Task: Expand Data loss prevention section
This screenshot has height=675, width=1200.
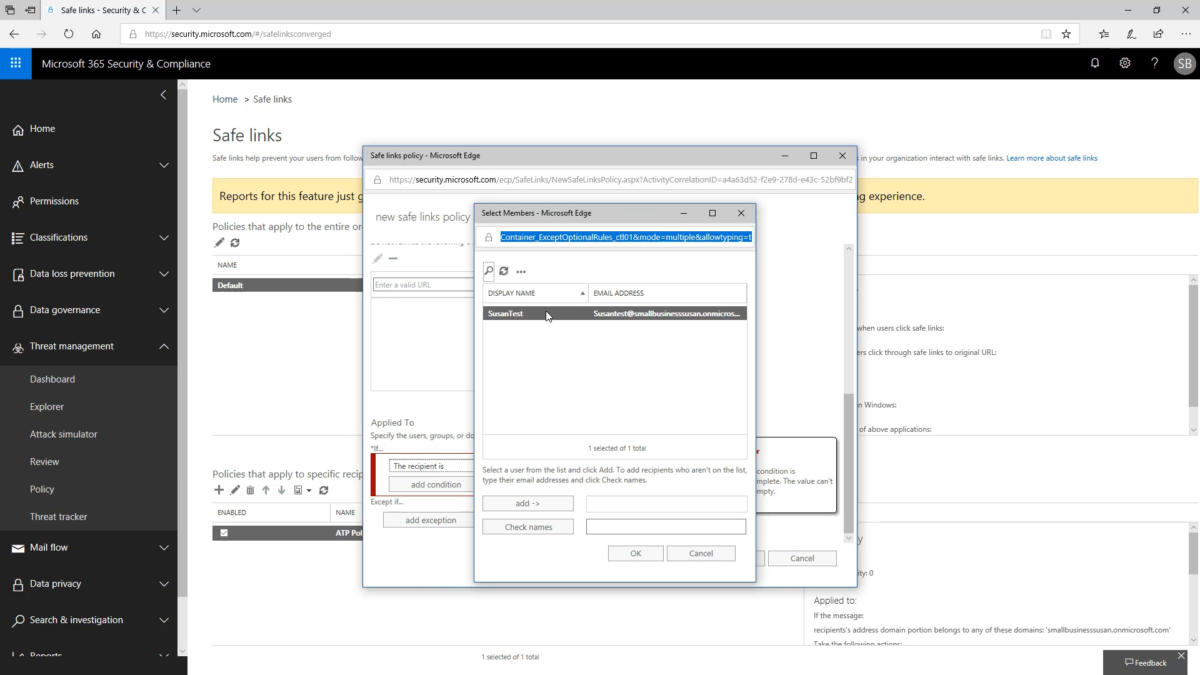Action: (164, 274)
